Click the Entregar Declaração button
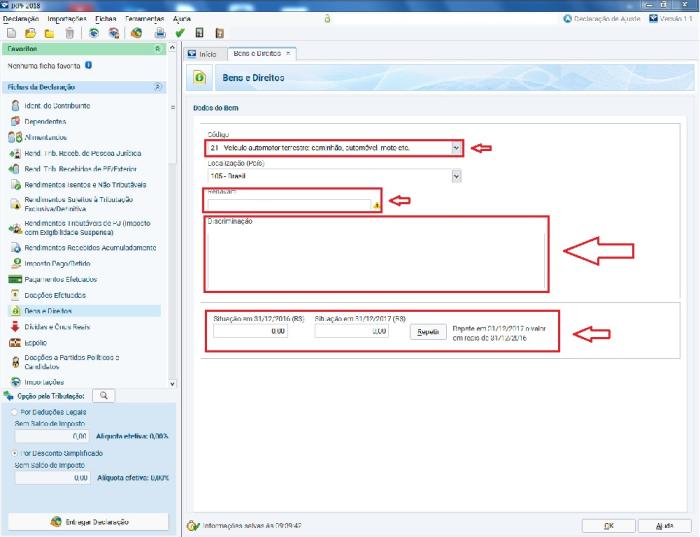Screen dimensions: 700x537 tap(87, 521)
